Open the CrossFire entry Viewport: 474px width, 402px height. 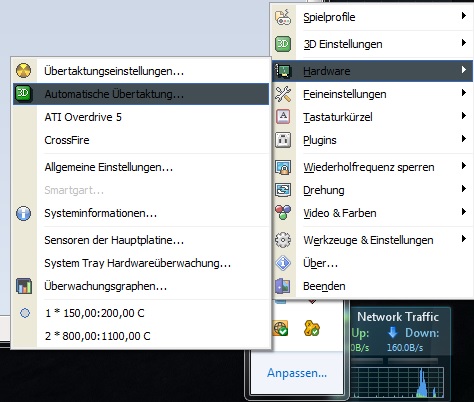tap(141, 140)
